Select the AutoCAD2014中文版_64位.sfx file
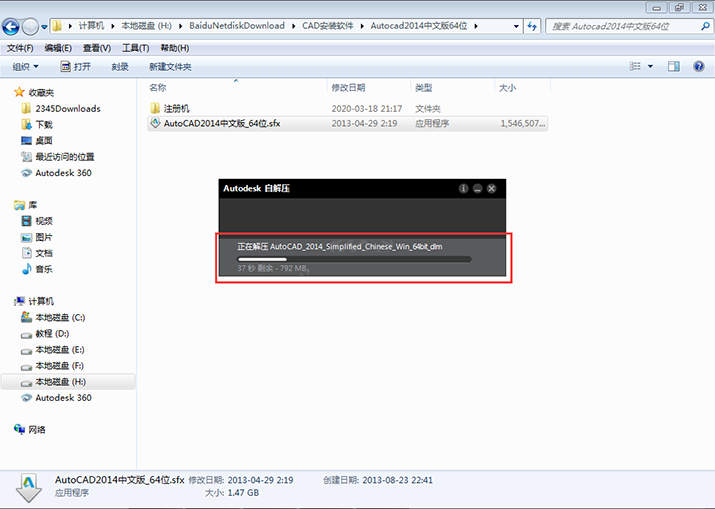Viewport: 715px width, 509px height. click(x=347, y=123)
